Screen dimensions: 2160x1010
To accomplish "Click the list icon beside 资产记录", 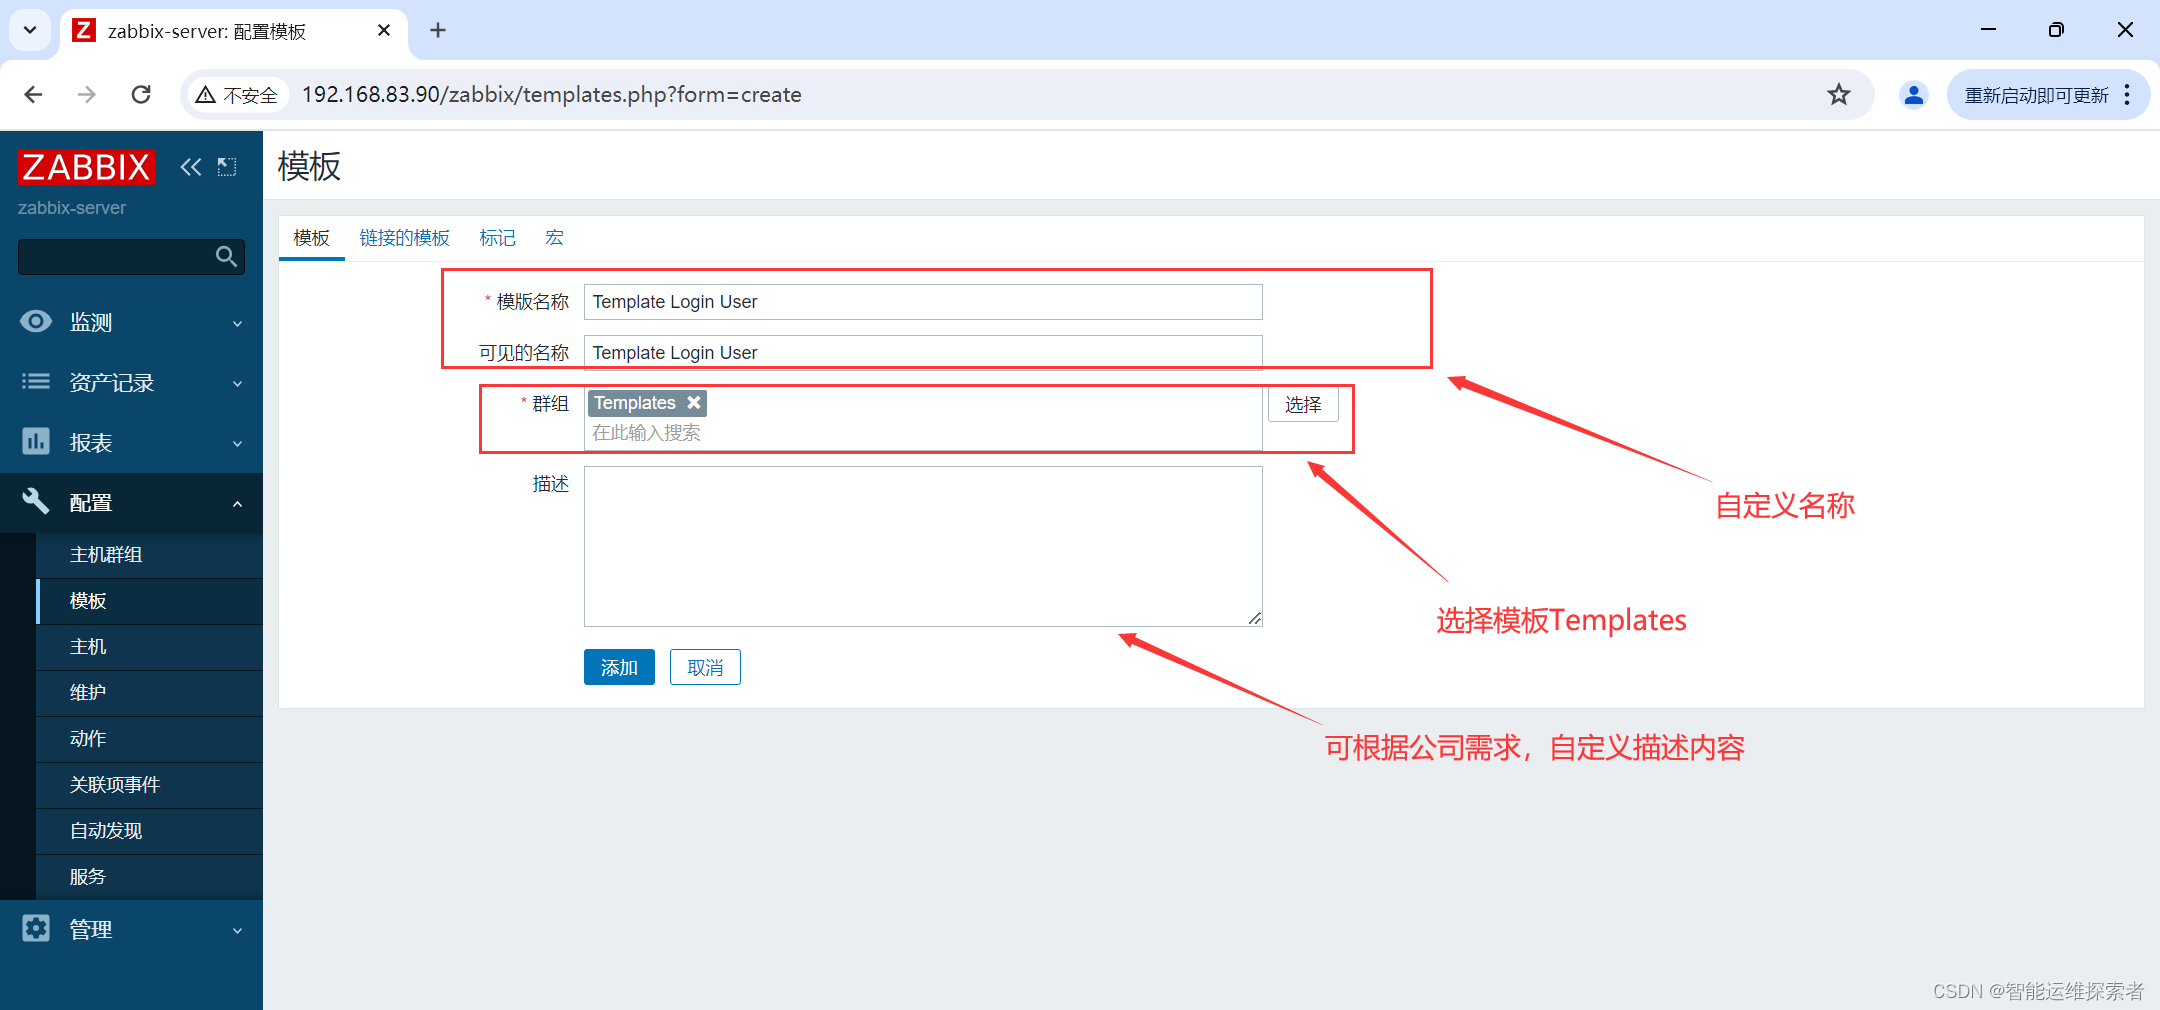I will 36,381.
